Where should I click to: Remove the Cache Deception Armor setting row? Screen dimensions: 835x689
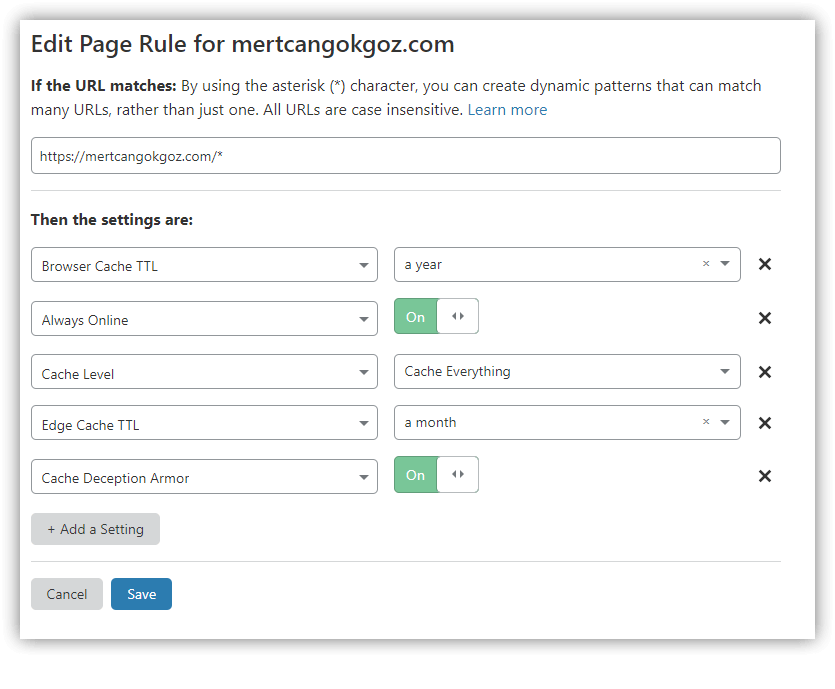click(x=765, y=476)
